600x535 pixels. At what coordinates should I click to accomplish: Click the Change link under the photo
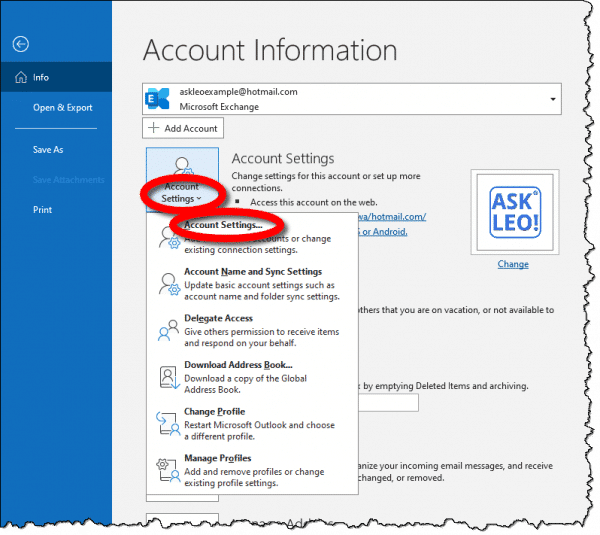click(x=513, y=264)
